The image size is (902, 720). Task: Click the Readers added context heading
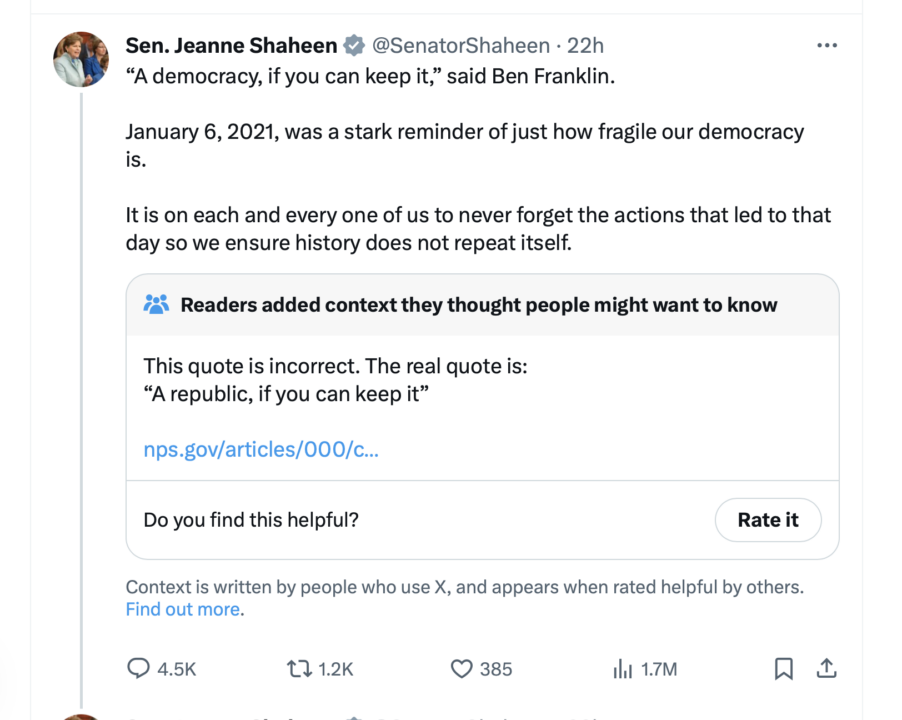[x=478, y=305]
